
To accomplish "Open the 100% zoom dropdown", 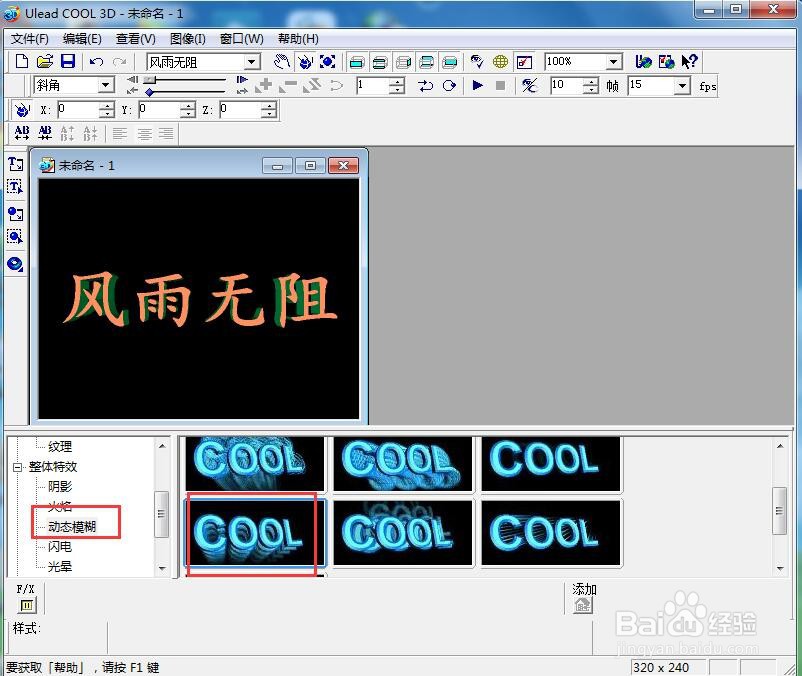I will pos(614,62).
